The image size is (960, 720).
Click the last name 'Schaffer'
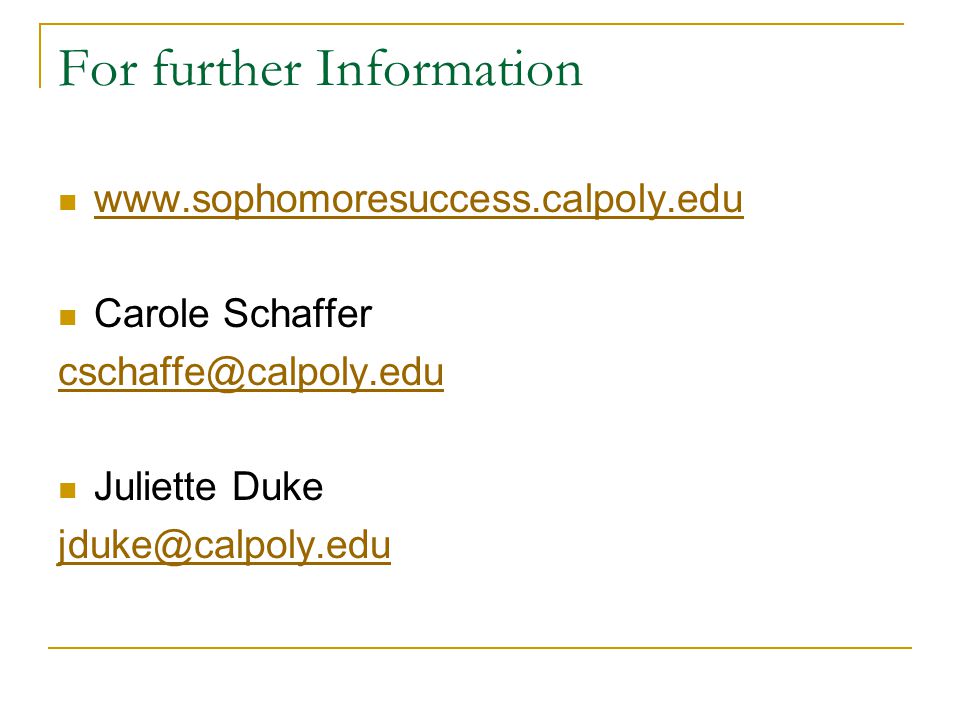tap(298, 314)
